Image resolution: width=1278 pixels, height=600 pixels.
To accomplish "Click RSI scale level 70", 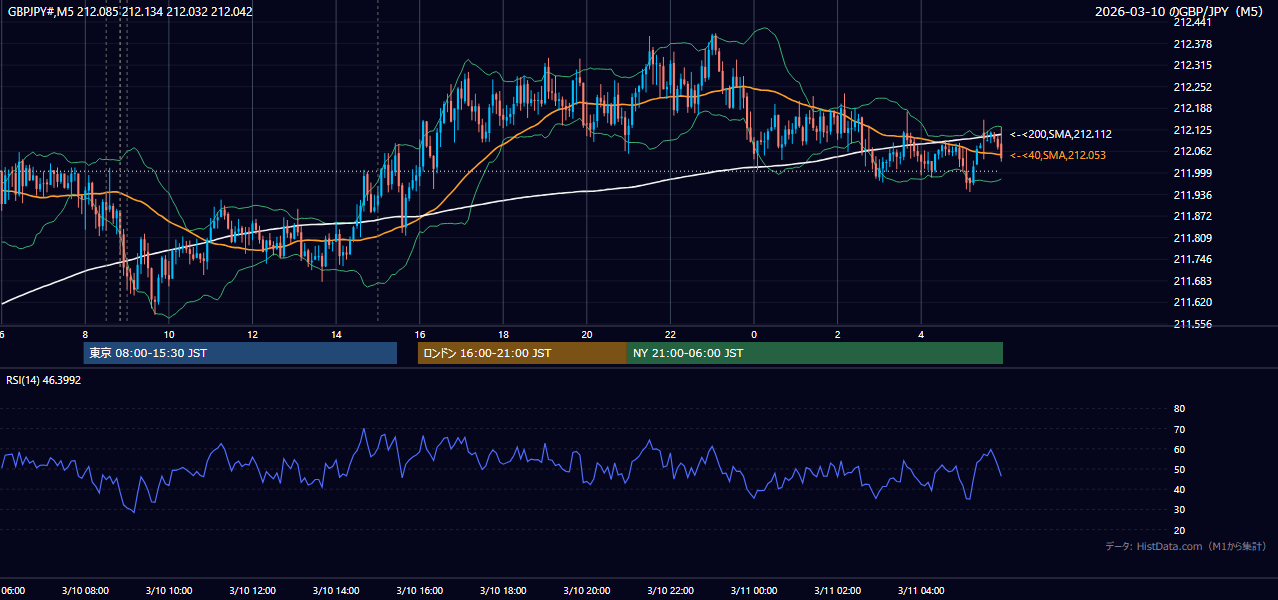I will [x=1179, y=429].
